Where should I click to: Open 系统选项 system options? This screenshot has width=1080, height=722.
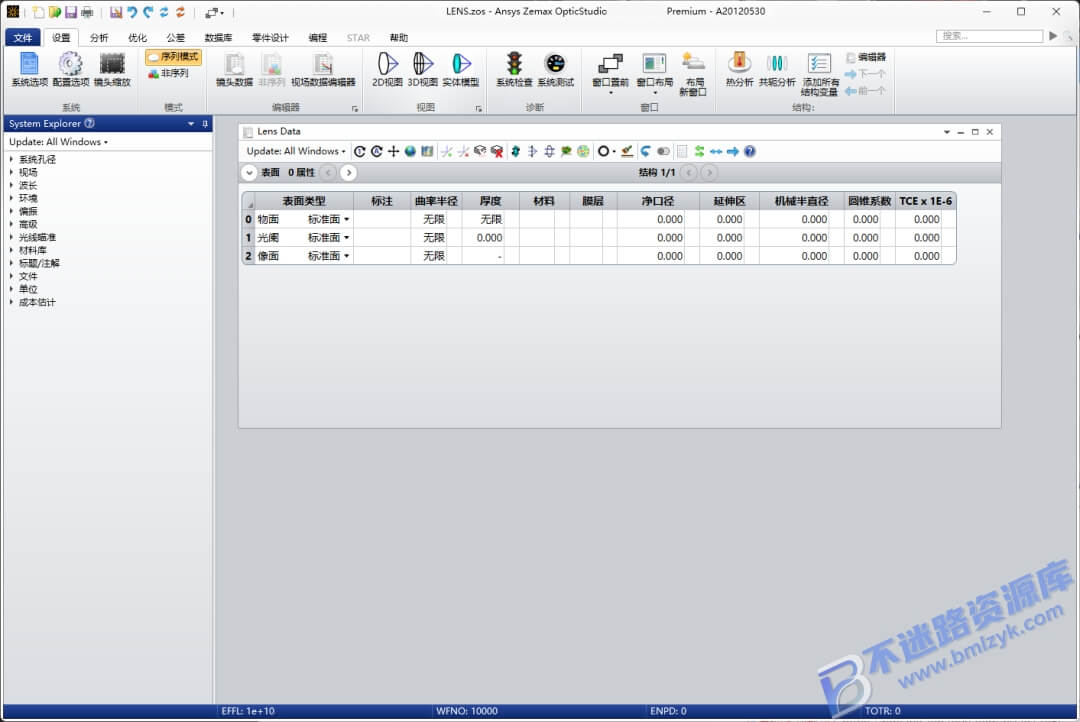coord(30,69)
